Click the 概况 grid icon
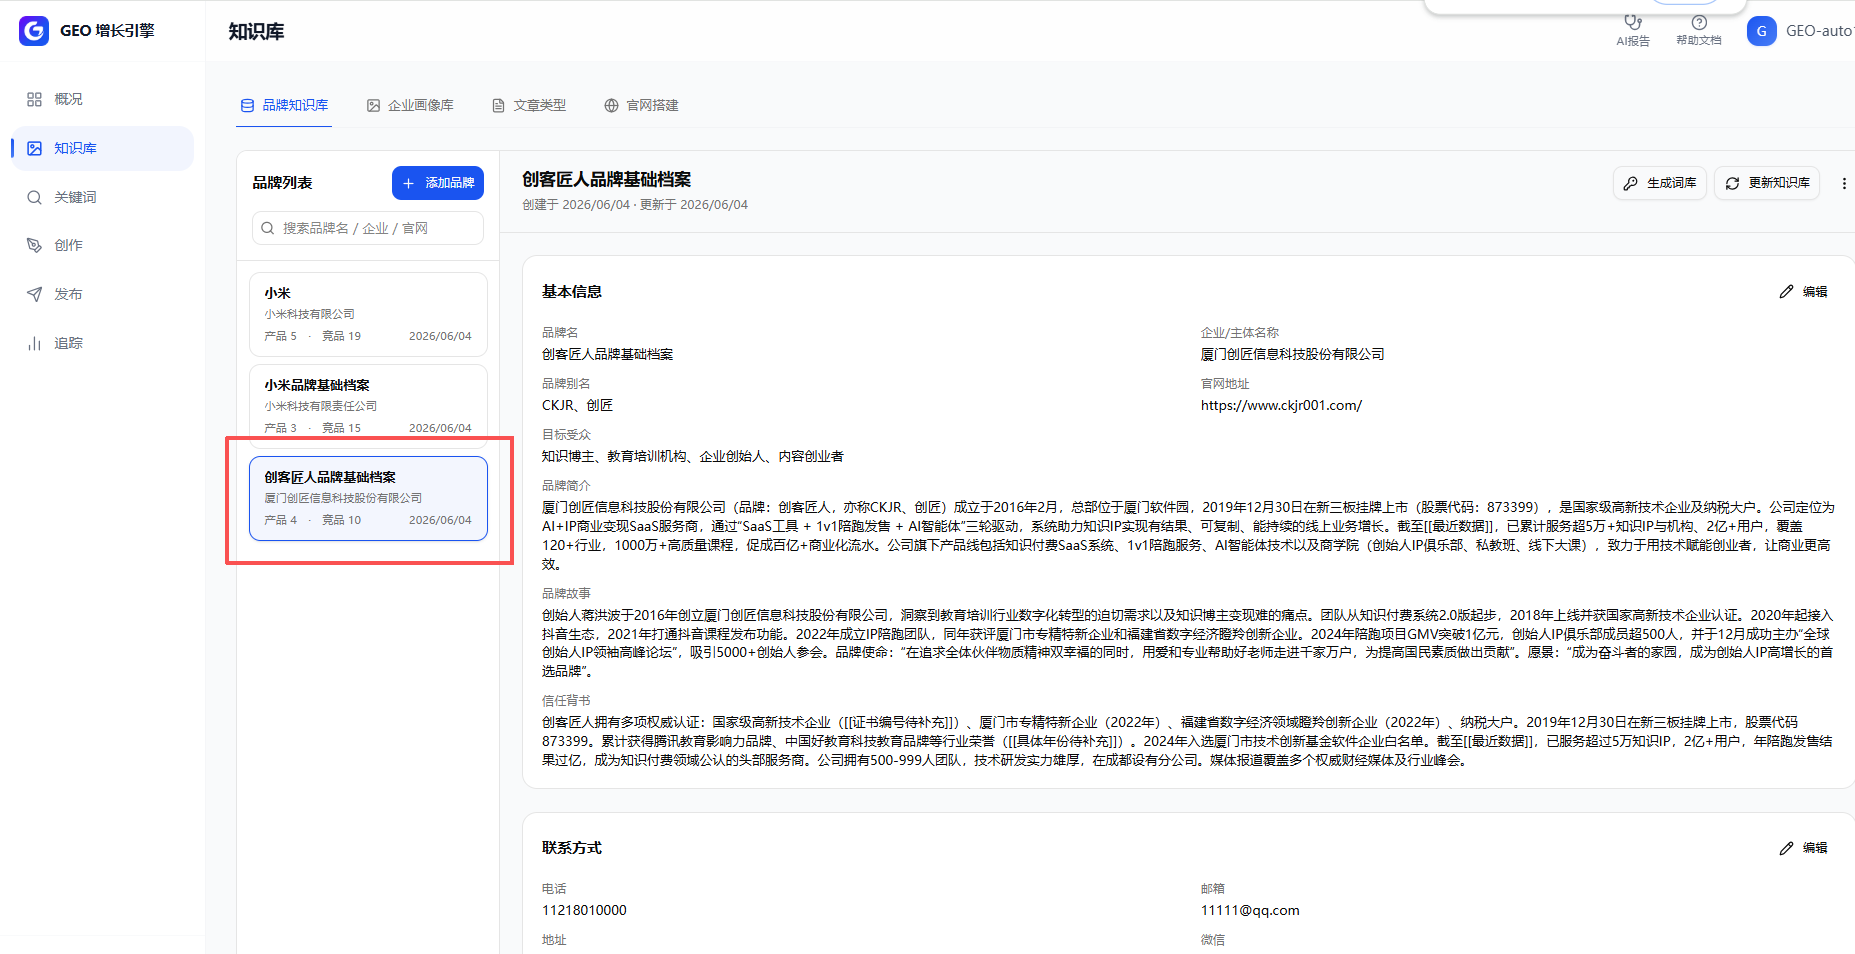1855x954 pixels. 35,99
